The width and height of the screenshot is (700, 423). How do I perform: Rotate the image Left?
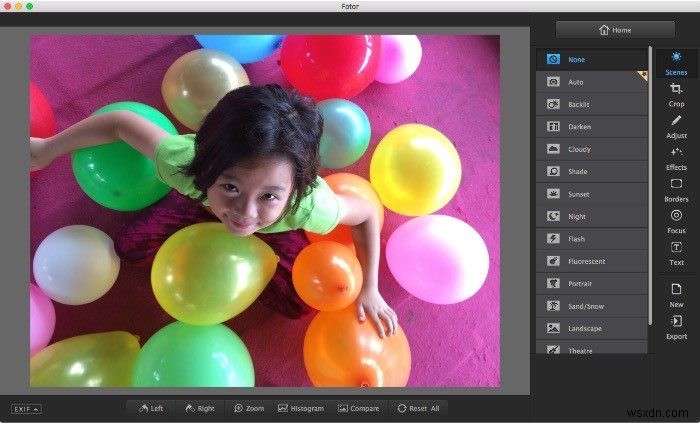tap(151, 408)
